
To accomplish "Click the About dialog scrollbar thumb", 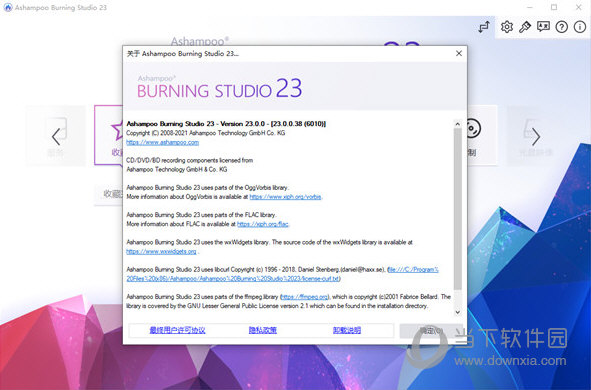I will (x=458, y=209).
